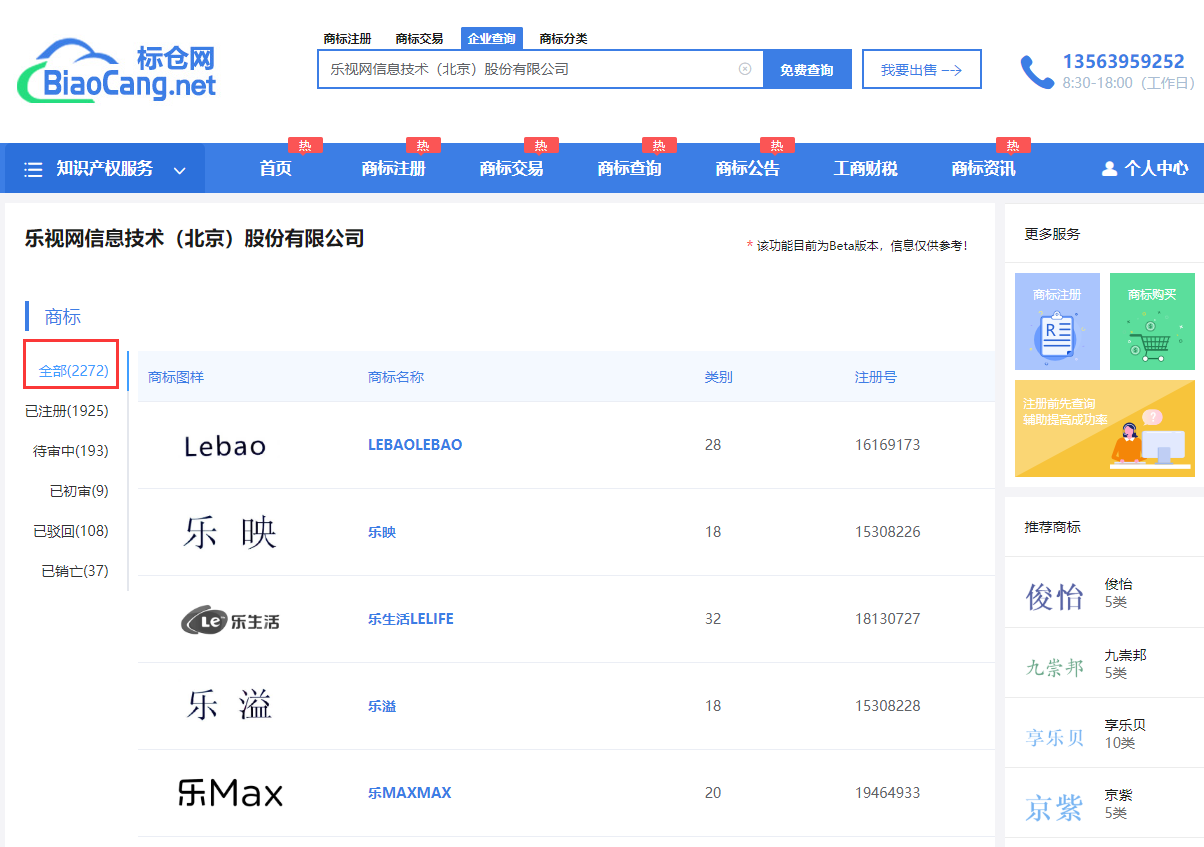Filter by 全部(2272) trademarks
The width and height of the screenshot is (1204, 847).
point(73,371)
